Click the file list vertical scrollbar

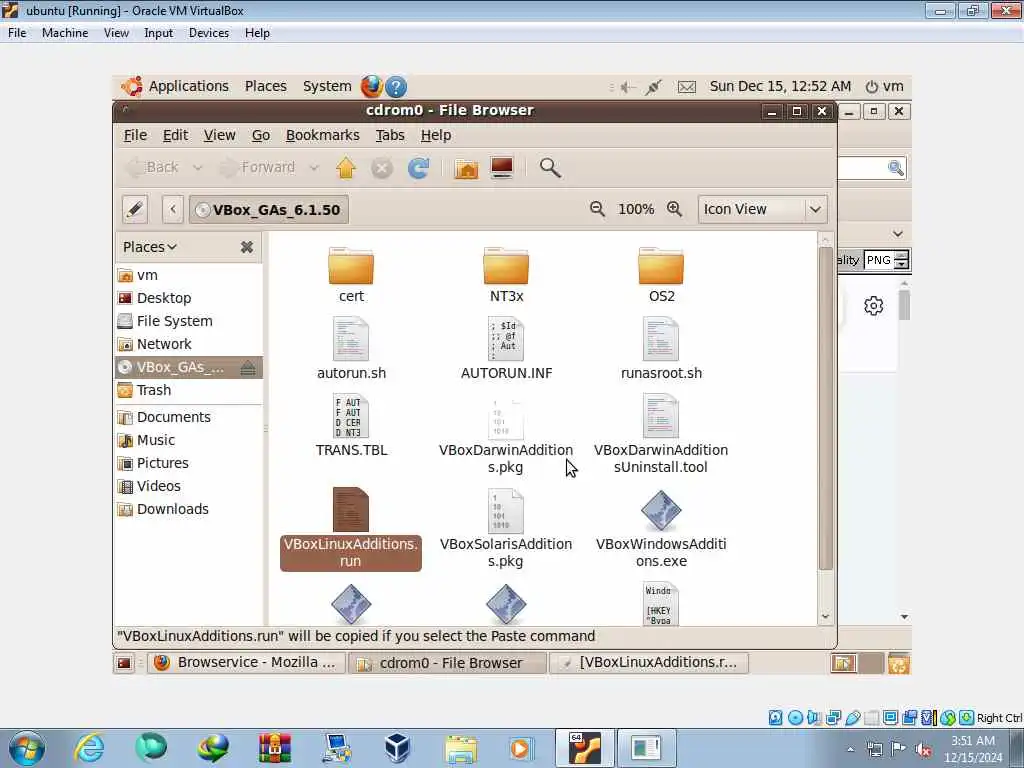(825, 409)
